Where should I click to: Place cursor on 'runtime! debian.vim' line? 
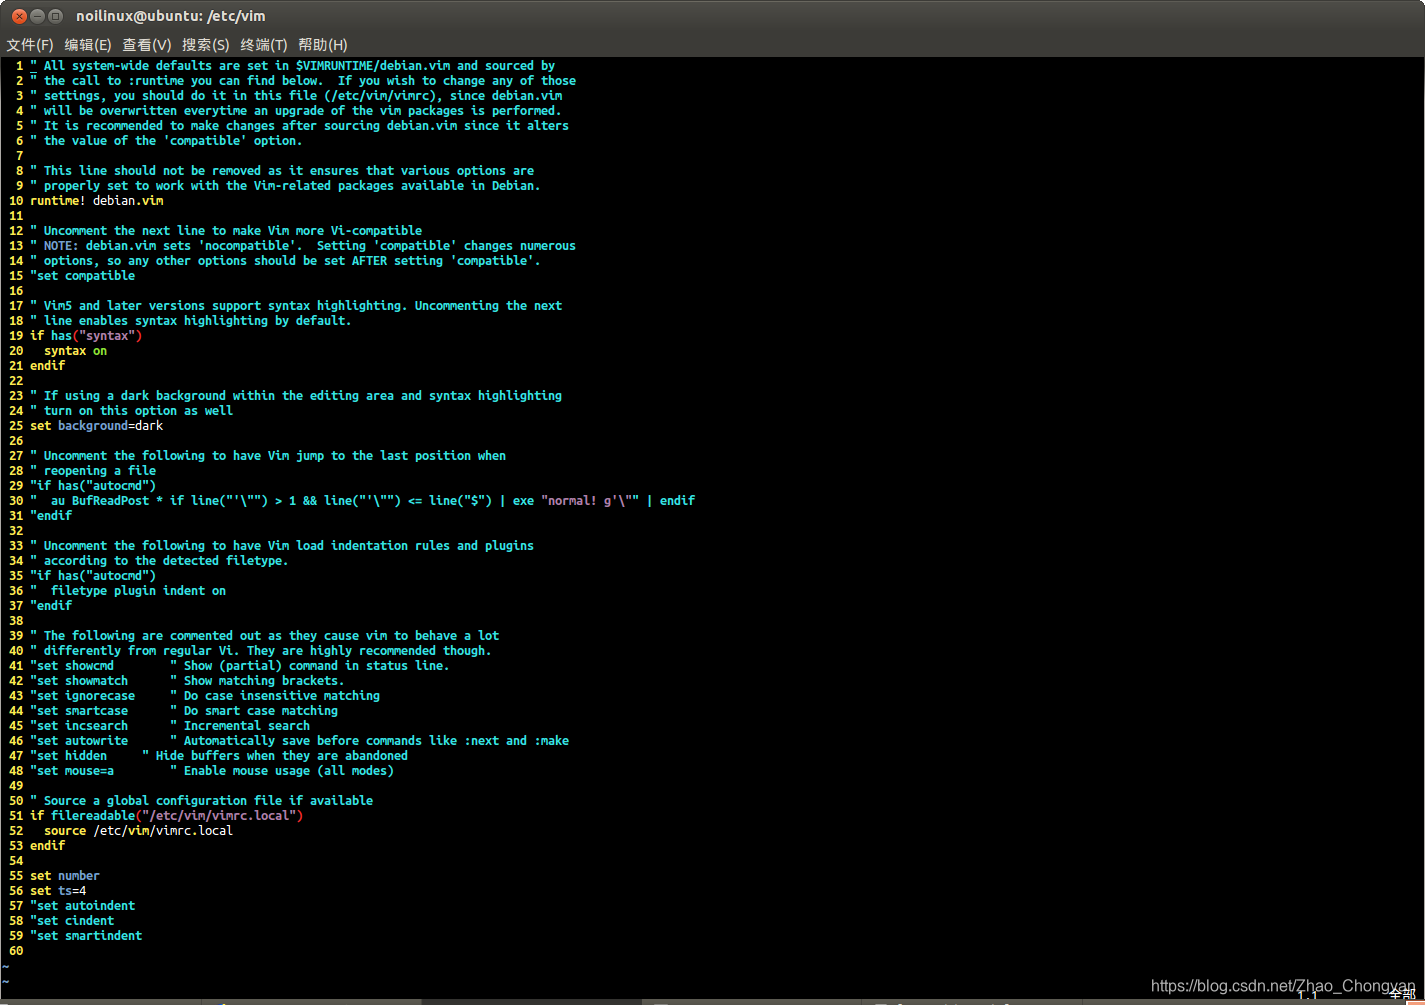[x=97, y=201]
